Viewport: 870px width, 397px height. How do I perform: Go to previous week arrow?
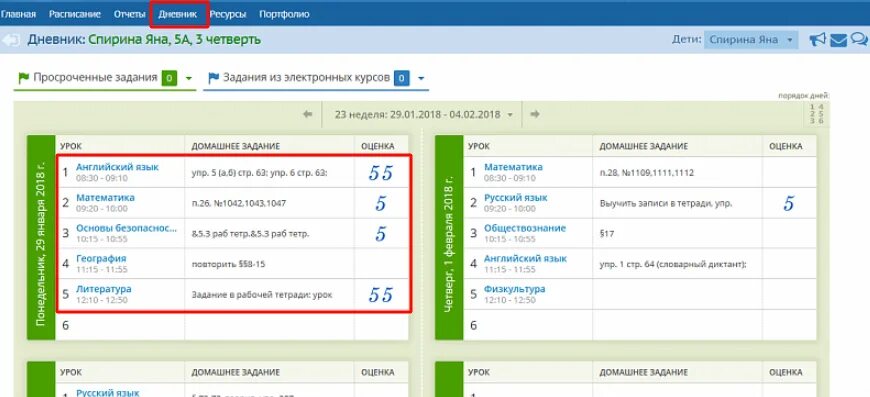click(x=307, y=114)
